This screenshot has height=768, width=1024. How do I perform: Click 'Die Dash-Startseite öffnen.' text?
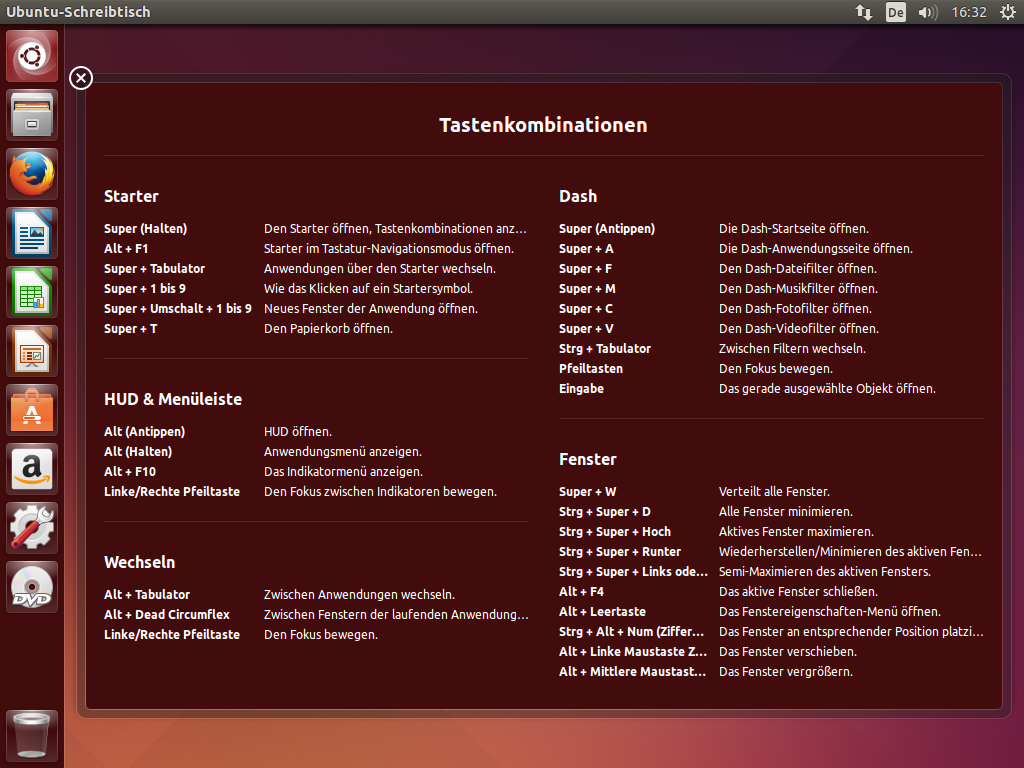[794, 229]
